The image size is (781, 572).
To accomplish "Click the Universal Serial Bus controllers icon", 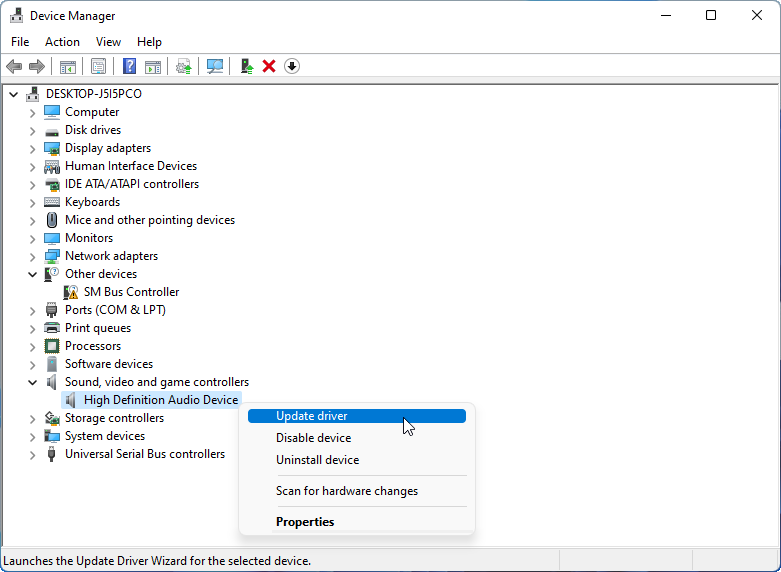I will pyautogui.click(x=52, y=454).
